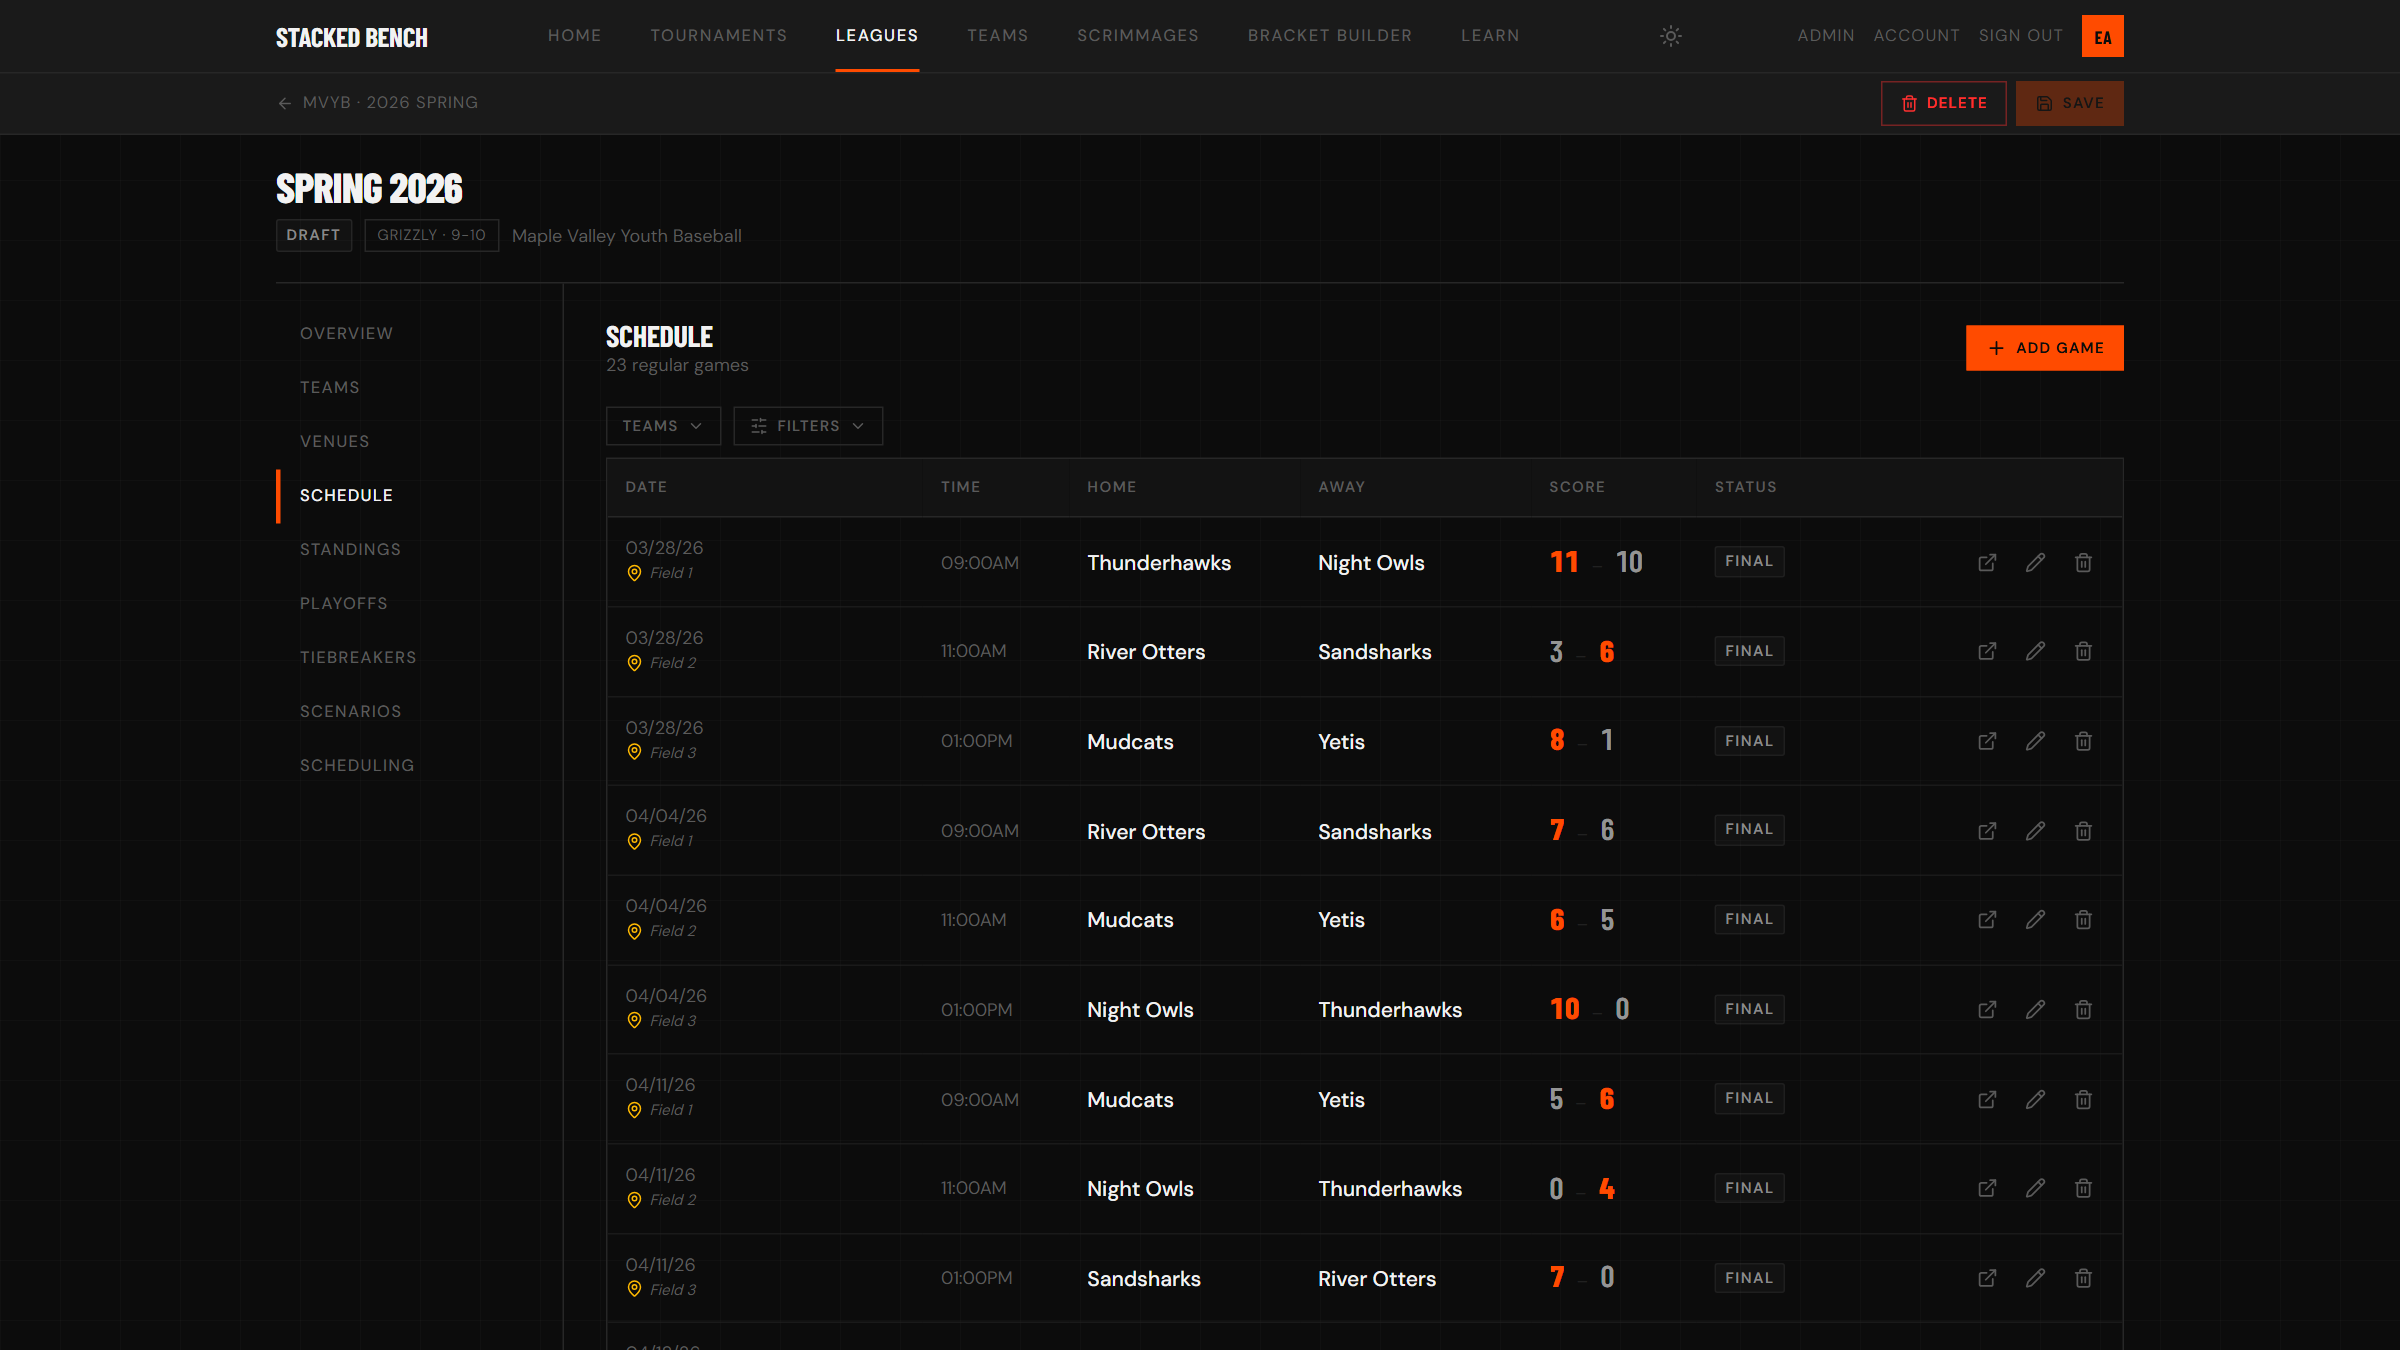Delete the Night Owls vs Thunderhawks 04/11 game

click(2083, 1188)
